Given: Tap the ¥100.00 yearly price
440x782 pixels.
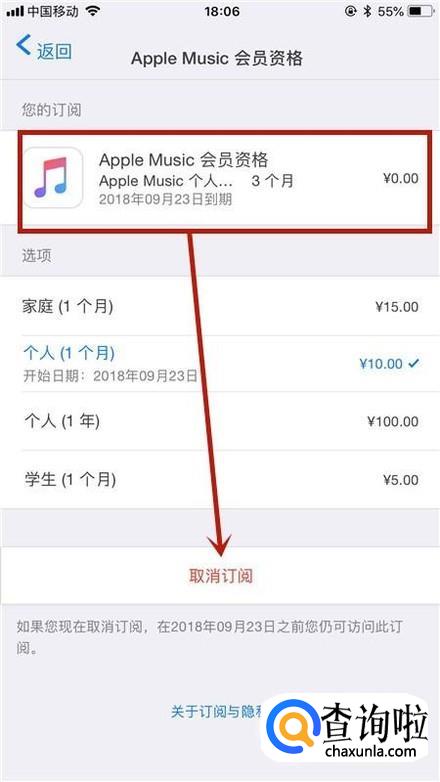Looking at the screenshot, I should 393,422.
